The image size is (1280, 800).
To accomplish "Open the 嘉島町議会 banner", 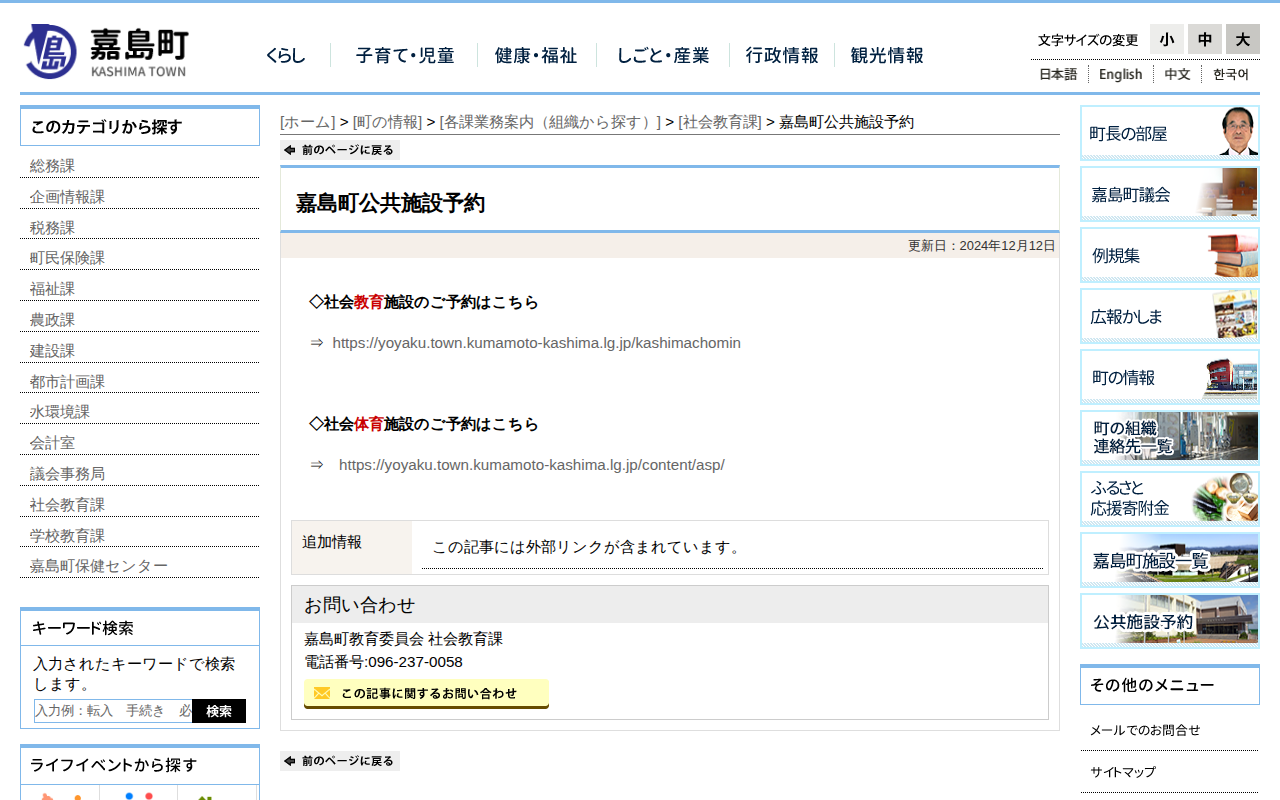I will pos(1168,193).
